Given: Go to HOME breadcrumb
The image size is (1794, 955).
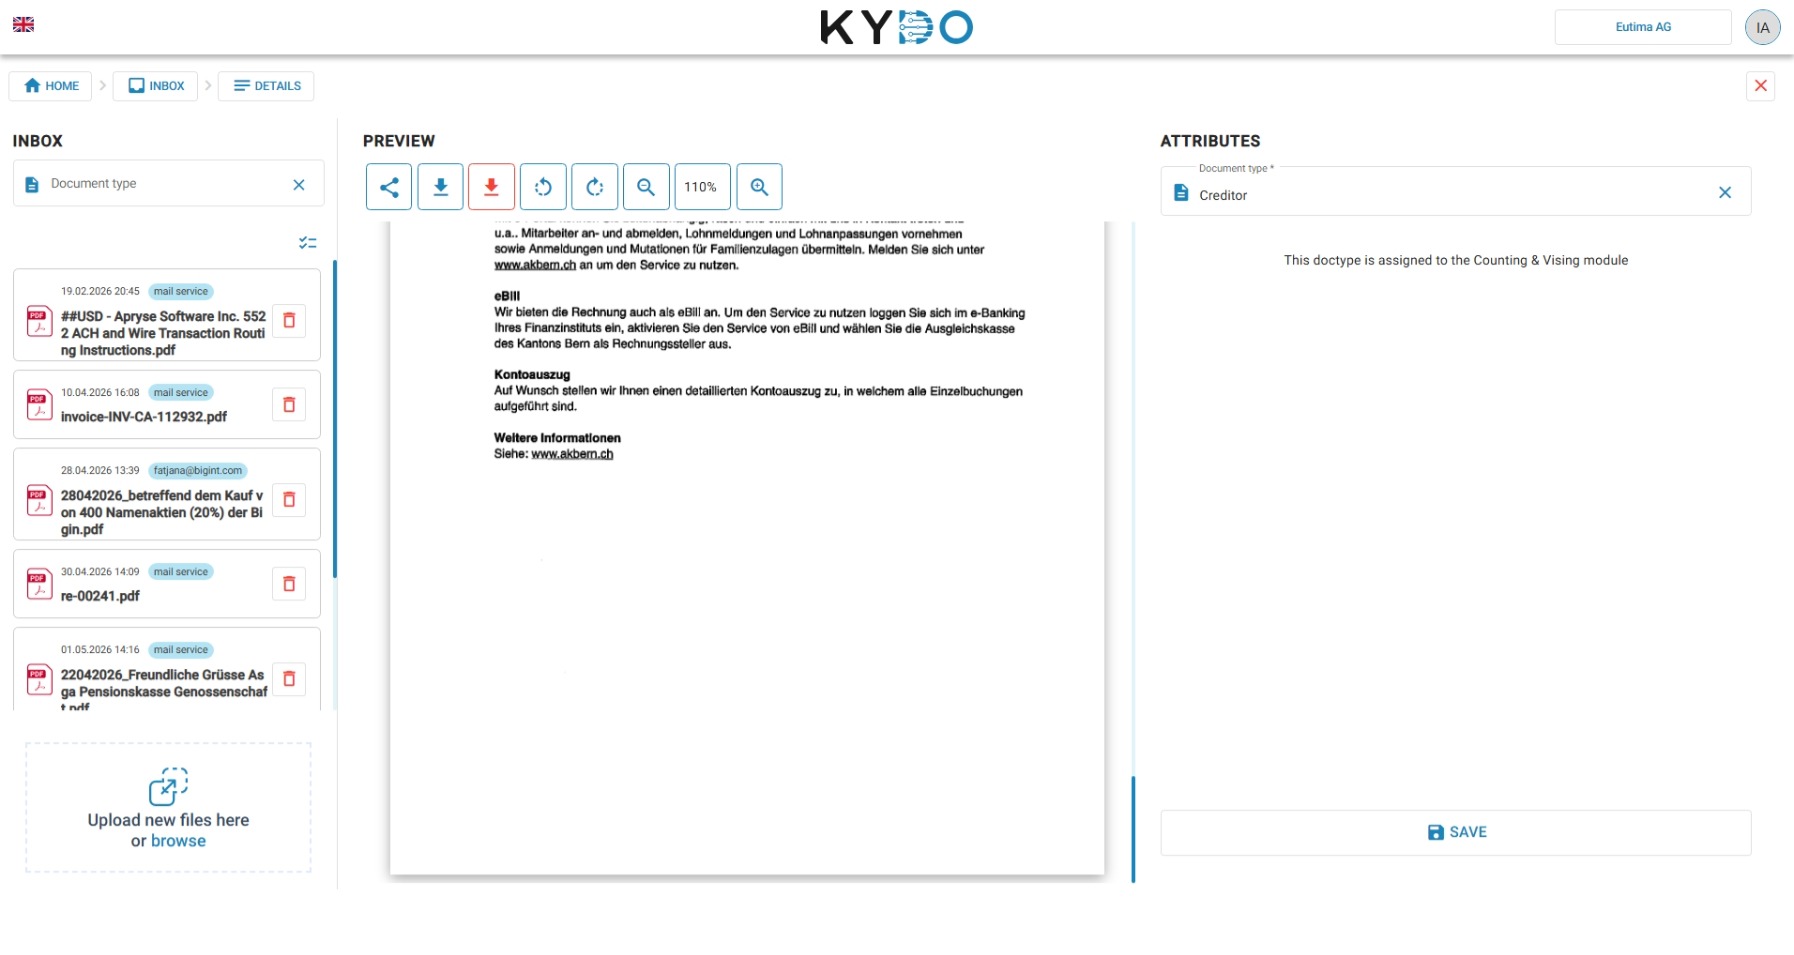Looking at the screenshot, I should [x=51, y=86].
